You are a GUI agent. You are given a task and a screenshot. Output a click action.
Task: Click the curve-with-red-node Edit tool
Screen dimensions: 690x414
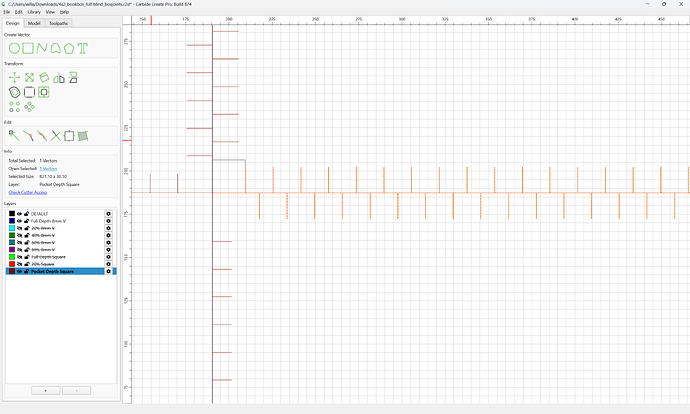tap(28, 136)
